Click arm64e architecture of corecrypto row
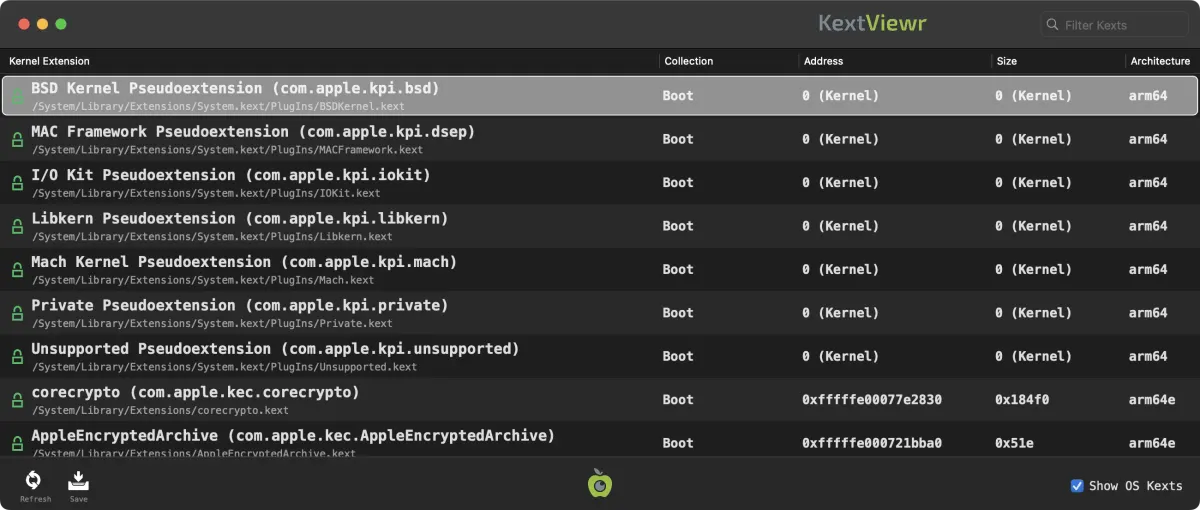 point(1152,400)
